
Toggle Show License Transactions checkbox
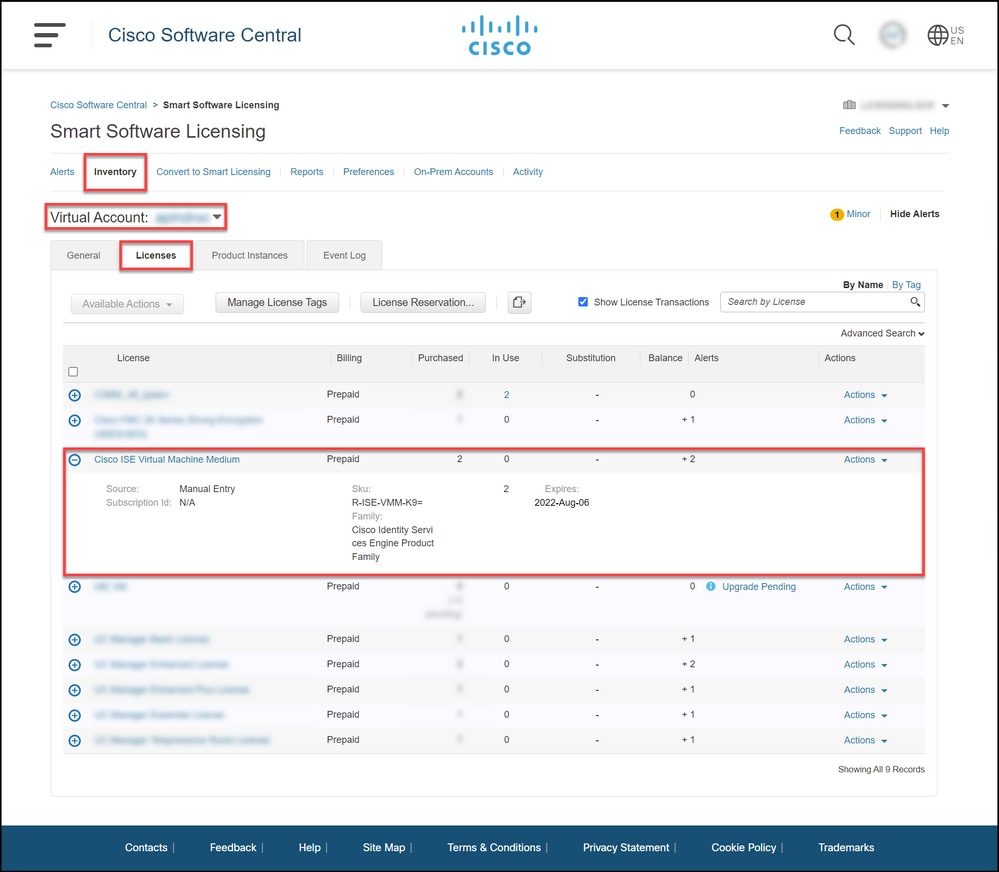click(x=582, y=302)
